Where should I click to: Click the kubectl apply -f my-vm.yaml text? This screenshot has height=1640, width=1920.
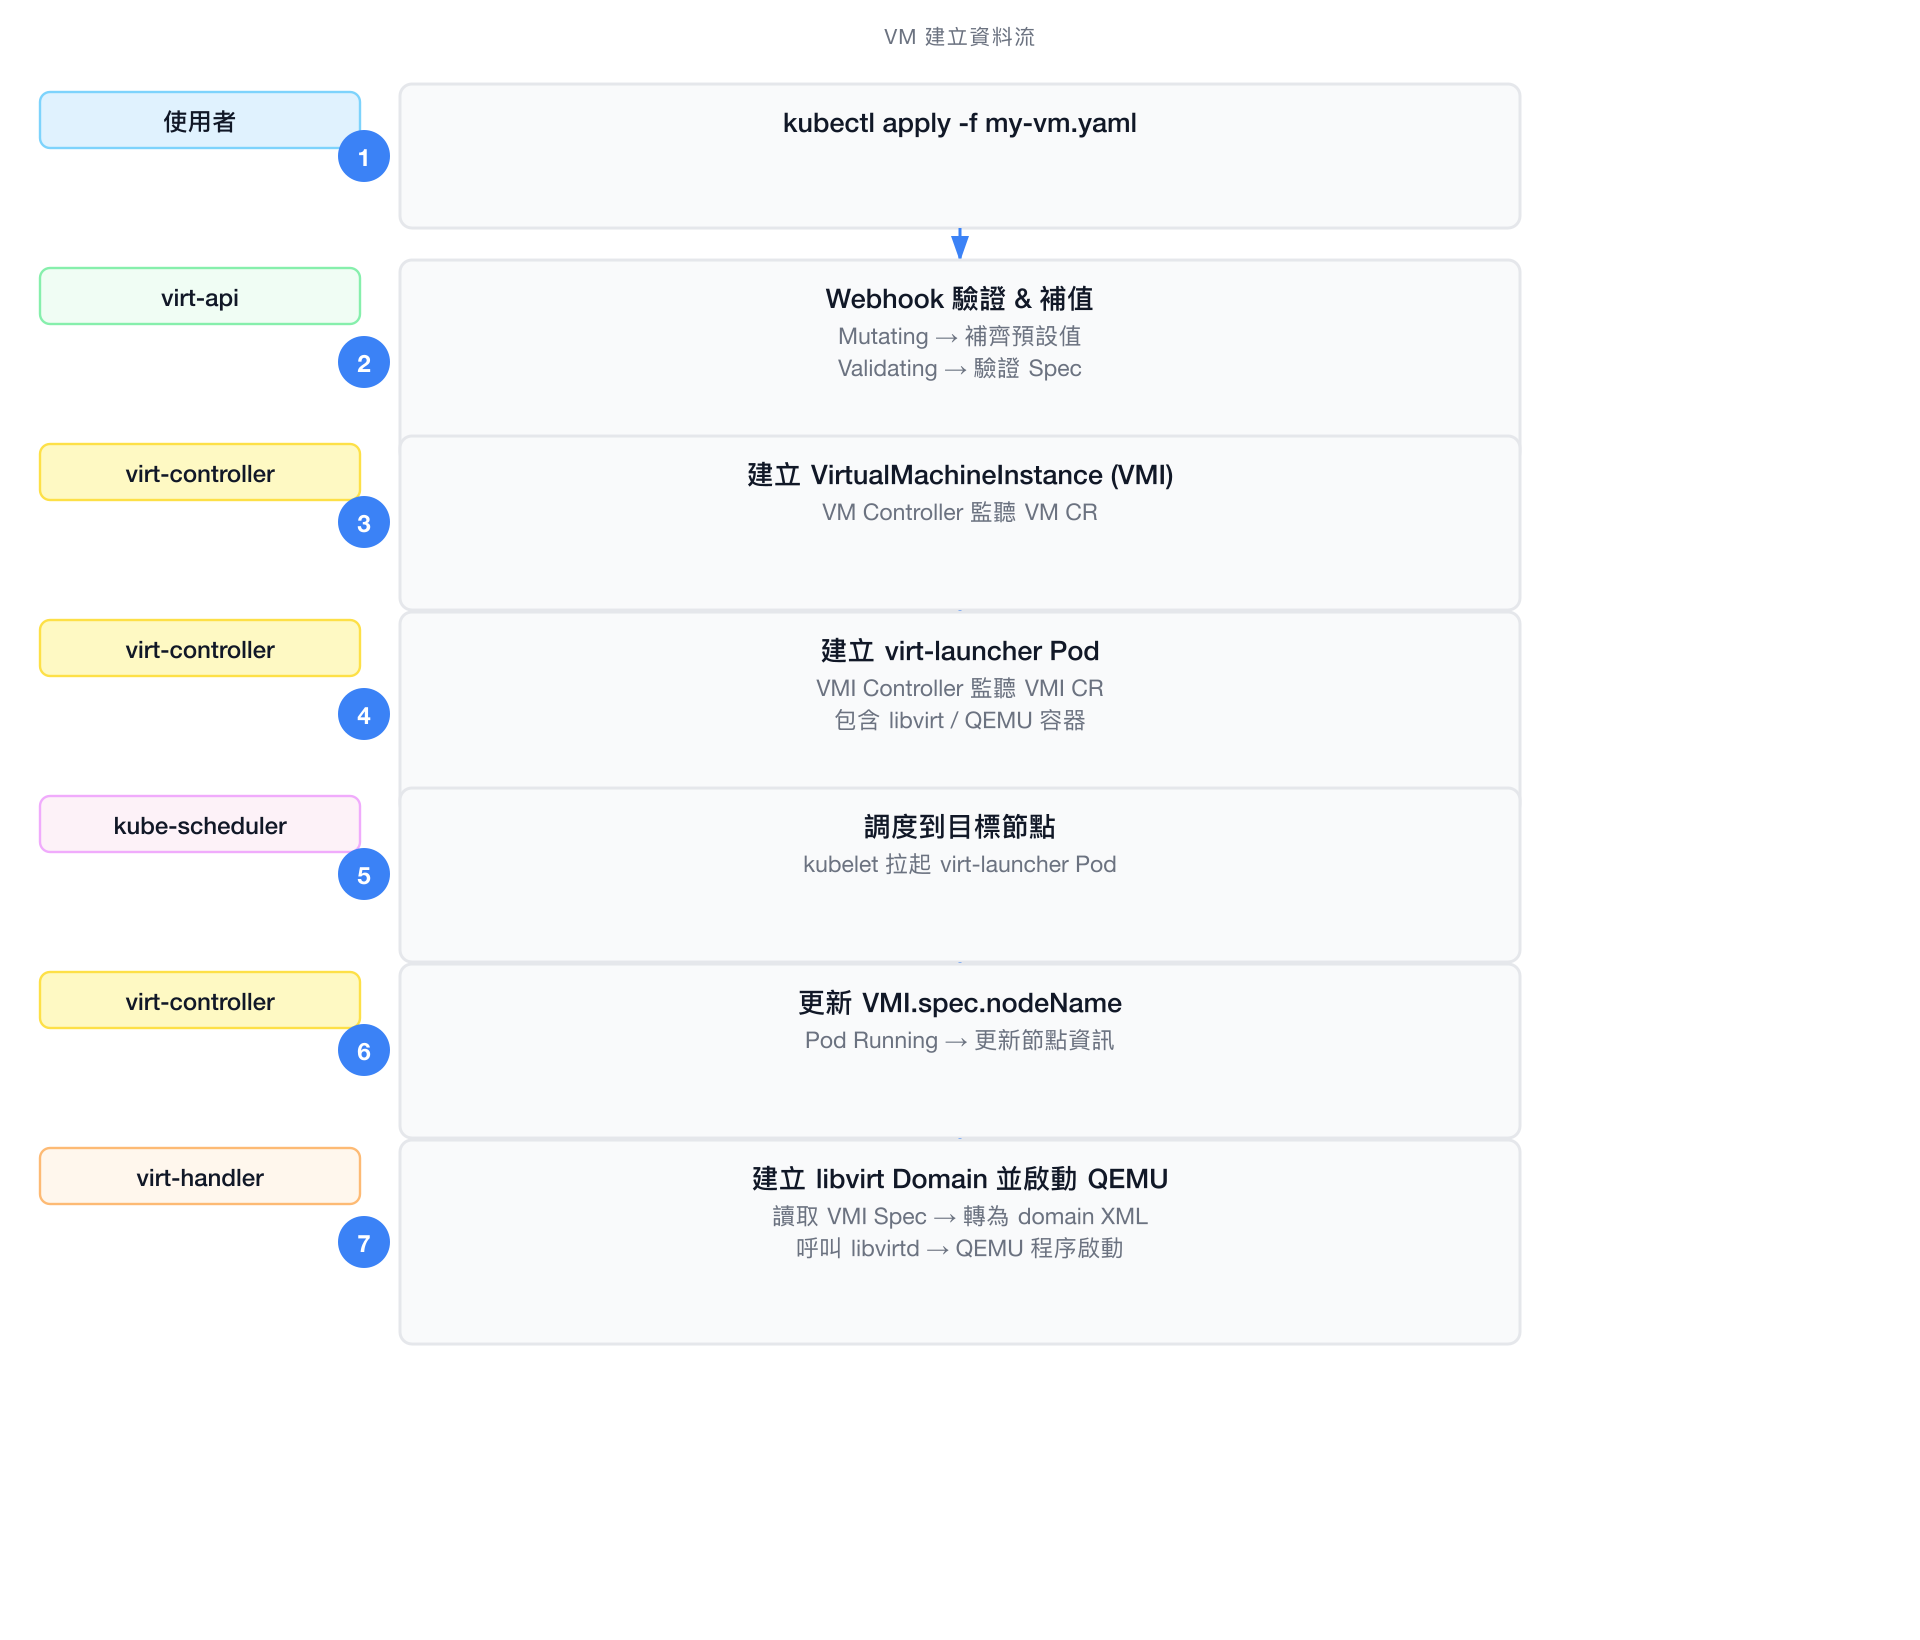960,123
